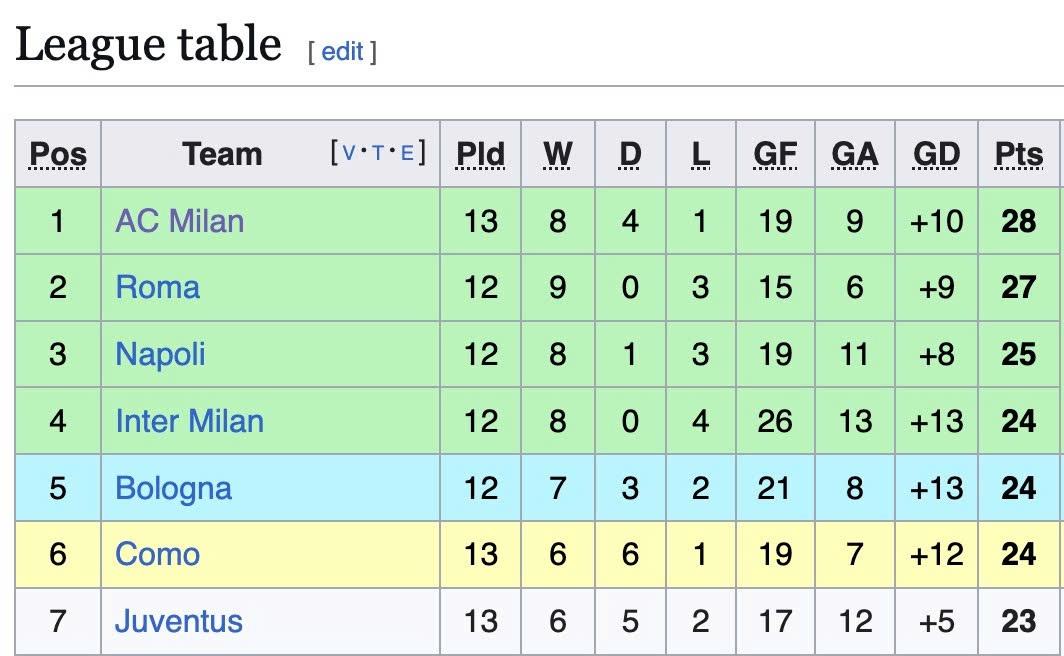This screenshot has width=1064, height=656.
Task: Sort the table by draws column D
Action: (x=630, y=154)
